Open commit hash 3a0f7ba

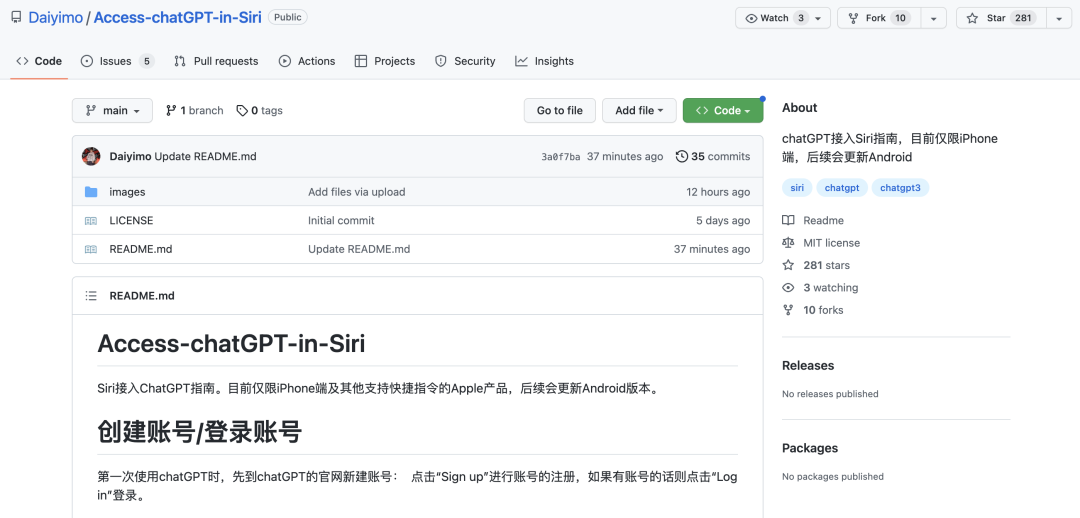(561, 157)
